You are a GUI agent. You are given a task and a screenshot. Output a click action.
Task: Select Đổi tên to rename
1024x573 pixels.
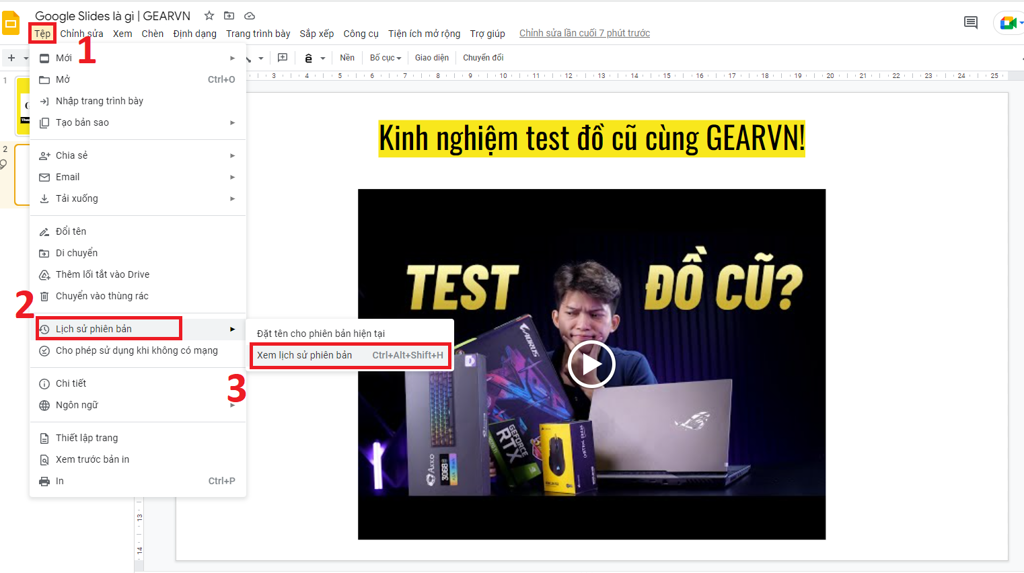pos(138,231)
